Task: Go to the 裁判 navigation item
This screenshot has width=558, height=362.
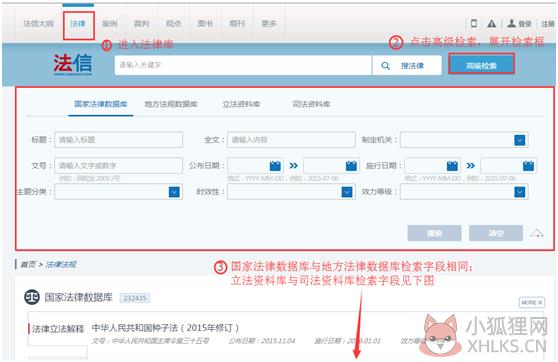Action: [x=141, y=23]
